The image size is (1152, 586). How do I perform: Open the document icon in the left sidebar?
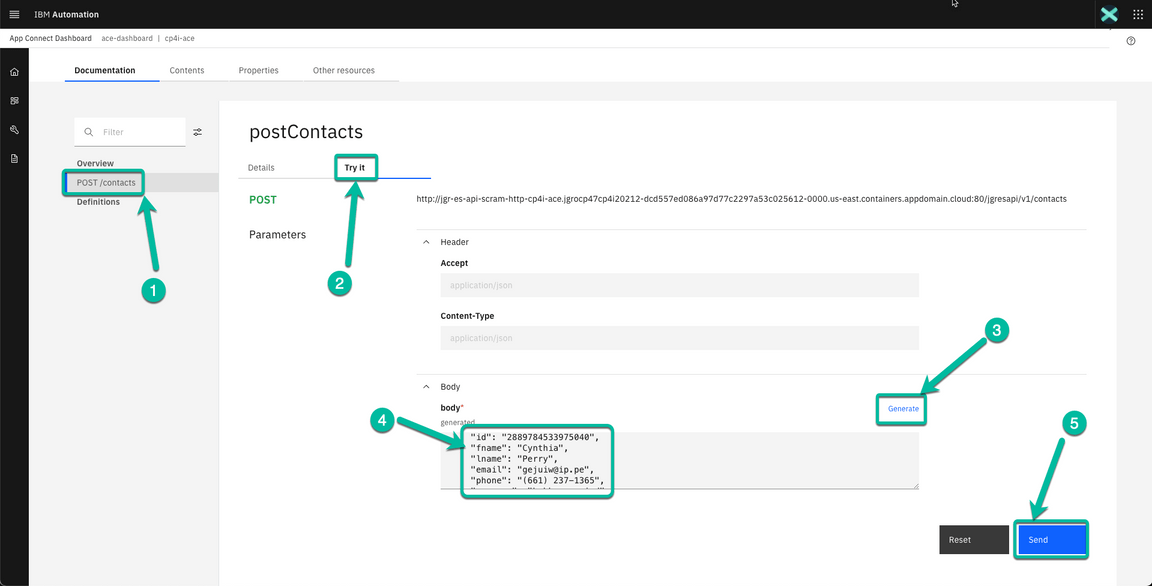click(14, 158)
